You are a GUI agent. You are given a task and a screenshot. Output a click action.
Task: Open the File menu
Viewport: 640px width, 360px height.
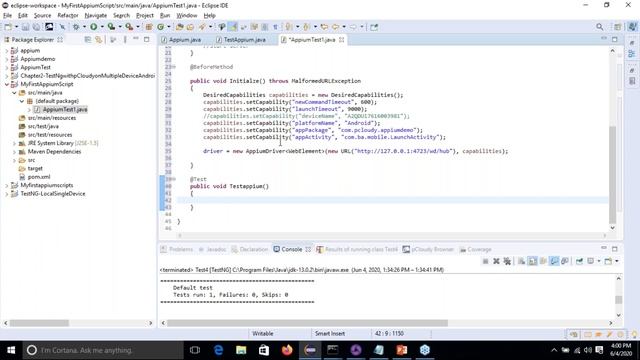[x=7, y=16]
